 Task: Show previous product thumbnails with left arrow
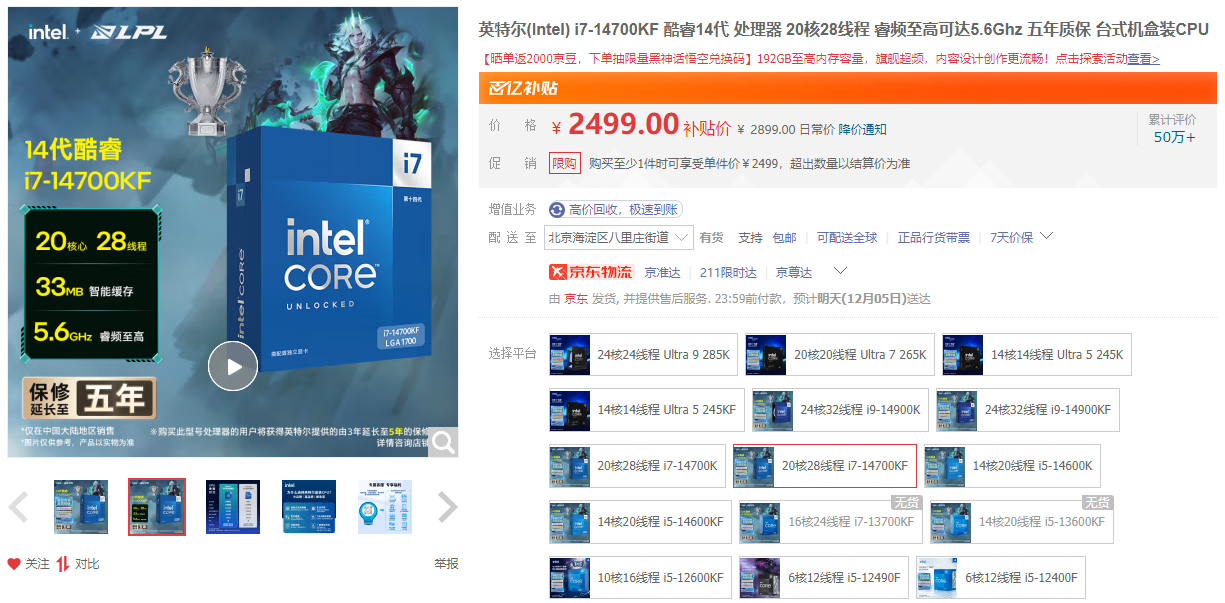[x=18, y=507]
